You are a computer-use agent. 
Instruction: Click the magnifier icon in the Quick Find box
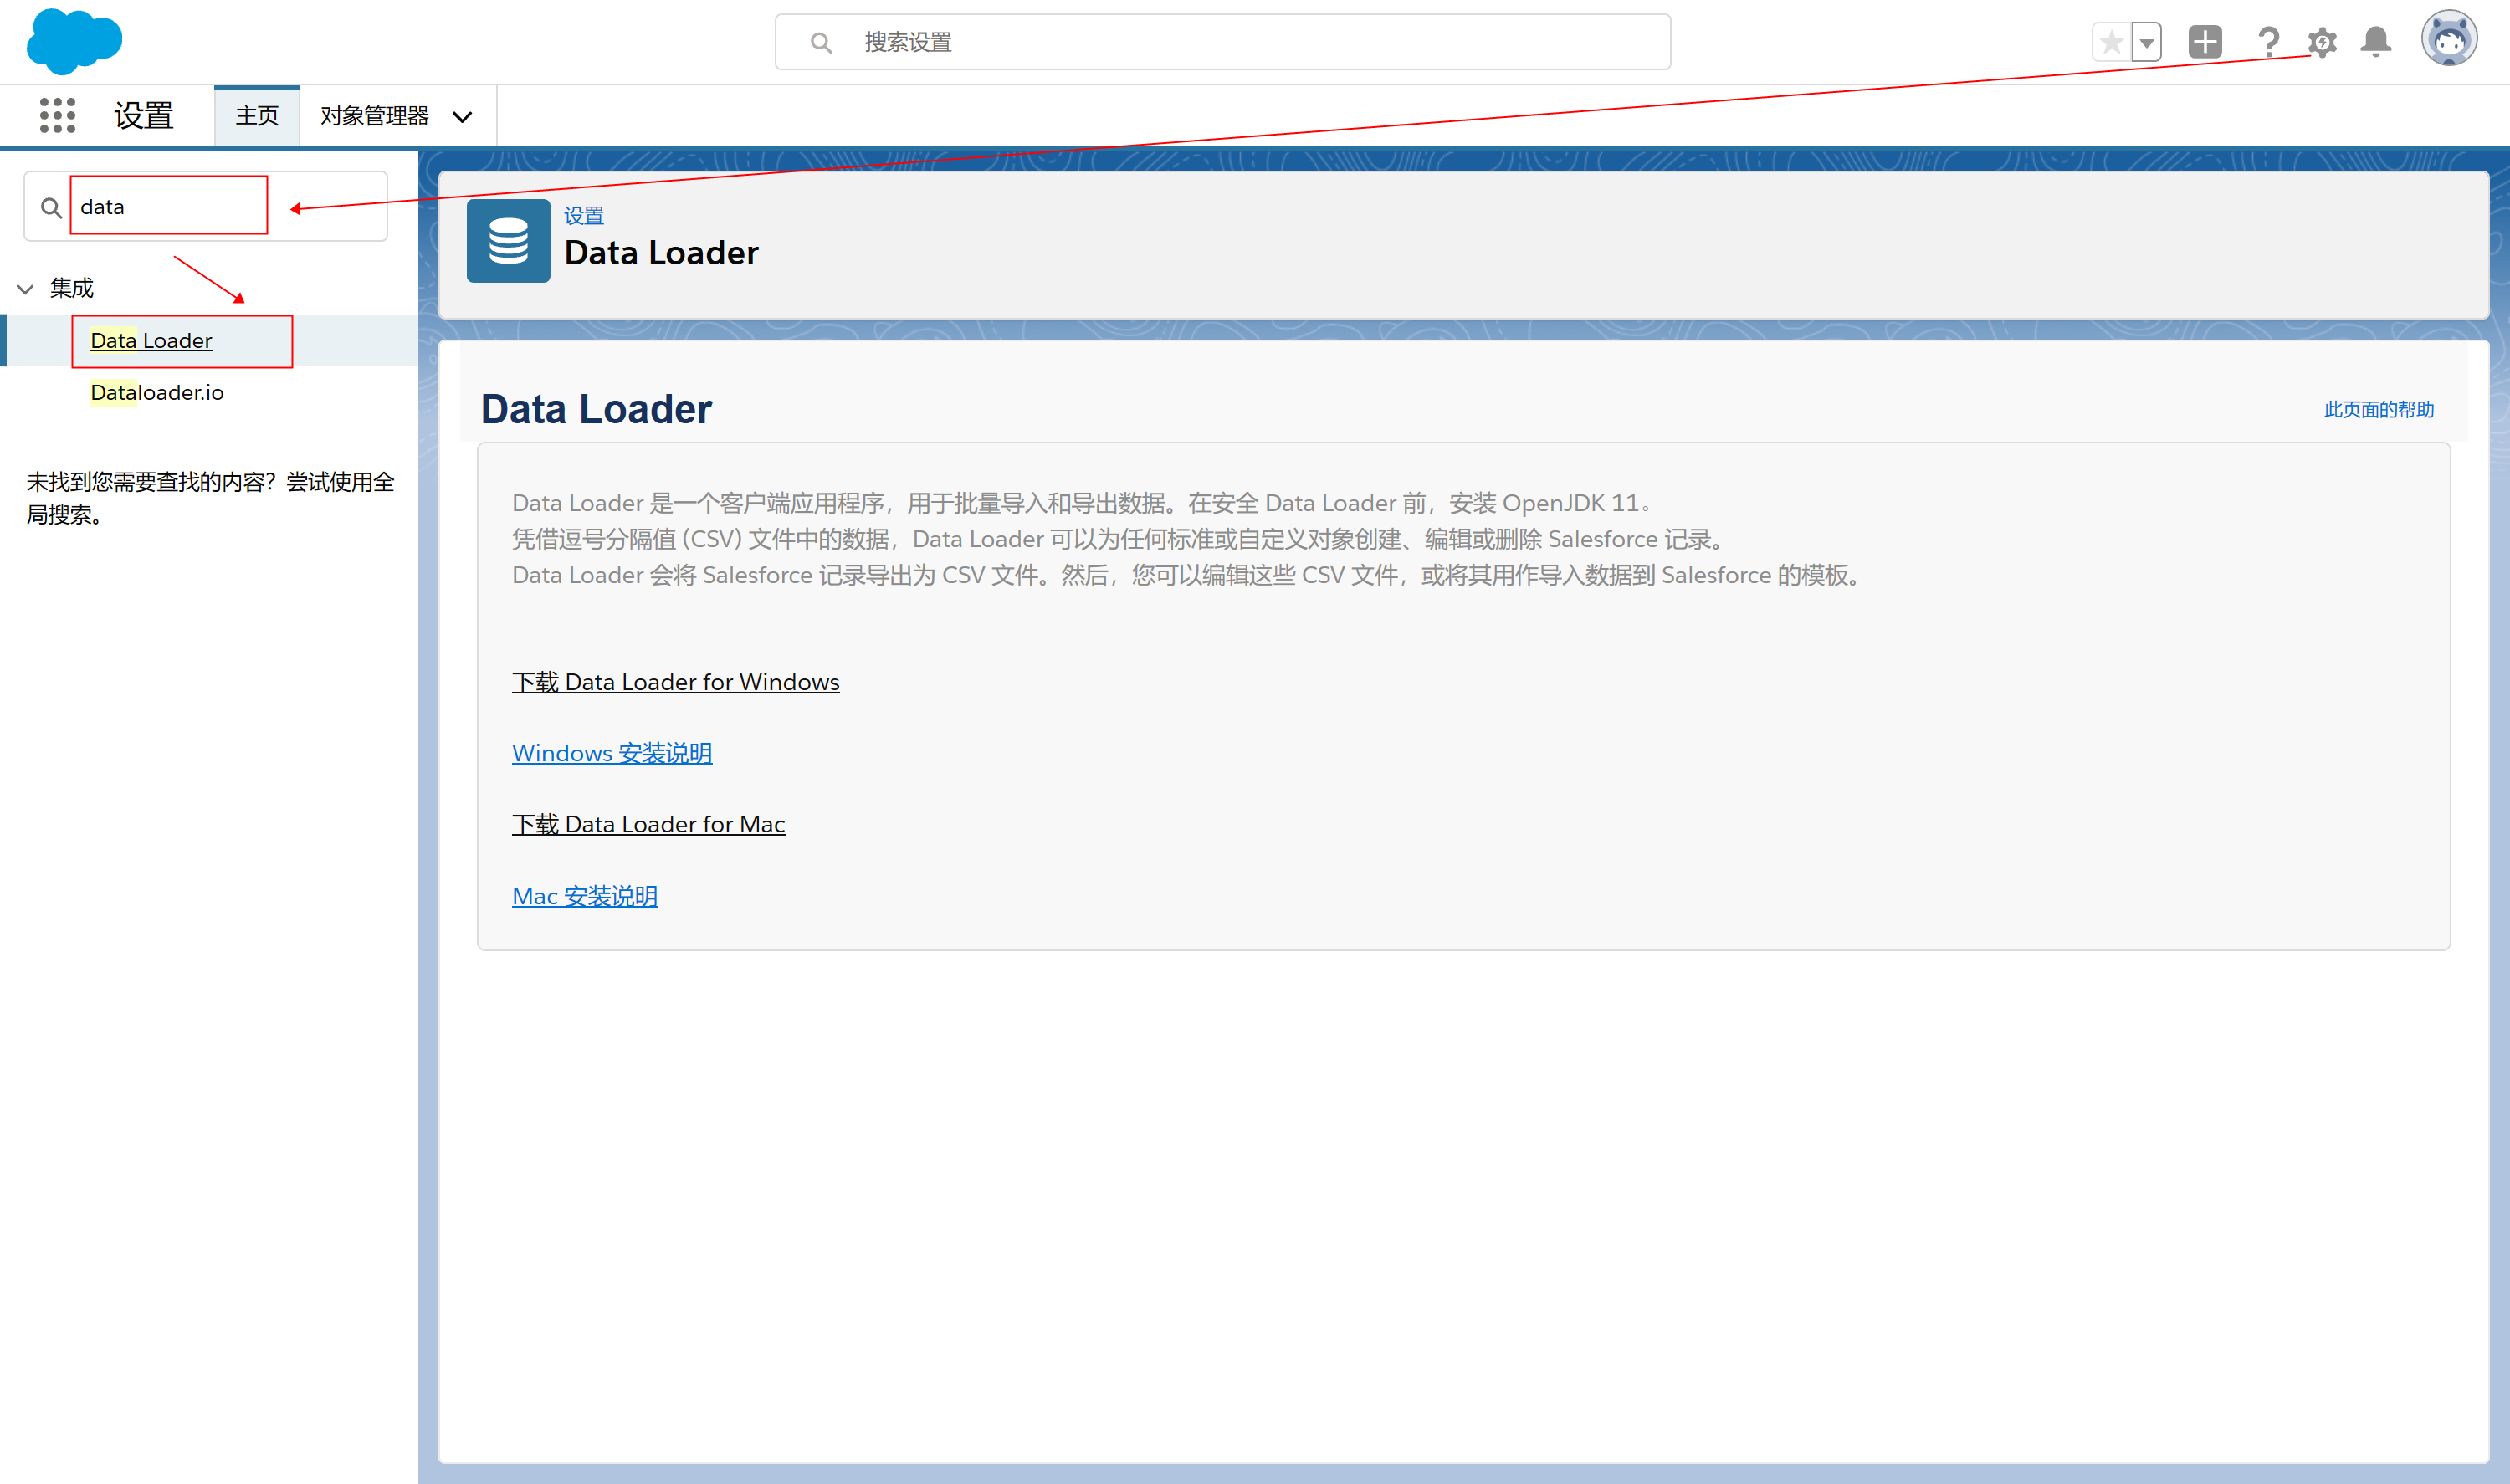51,206
